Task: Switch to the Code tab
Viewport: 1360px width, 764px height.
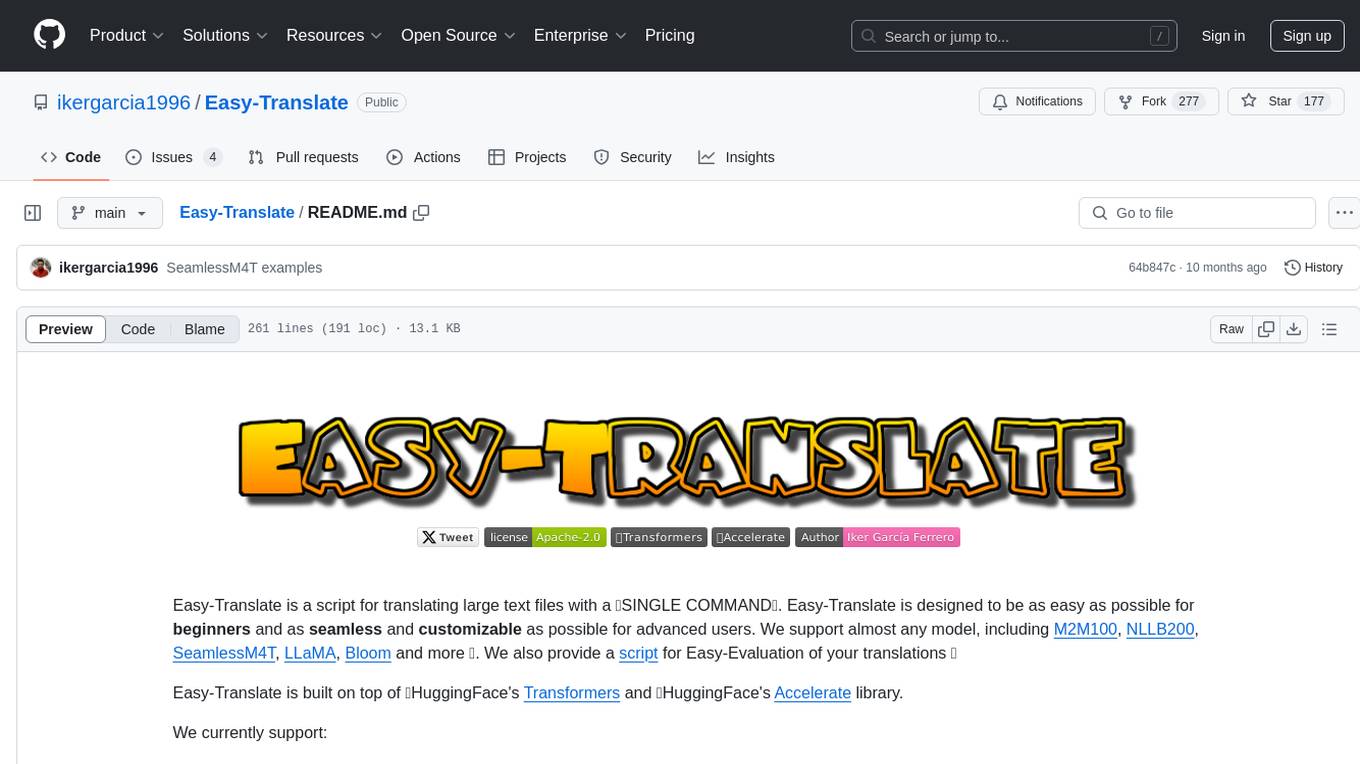Action: click(71, 157)
